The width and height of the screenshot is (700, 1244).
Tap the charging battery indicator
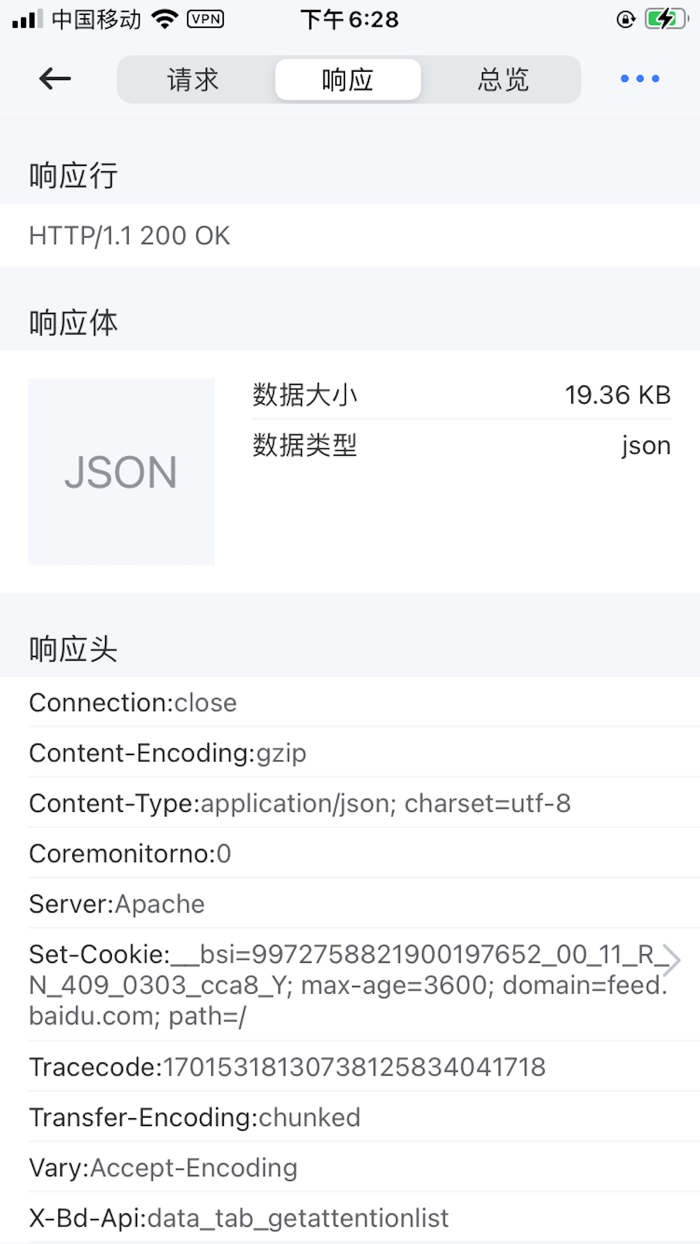click(x=666, y=17)
